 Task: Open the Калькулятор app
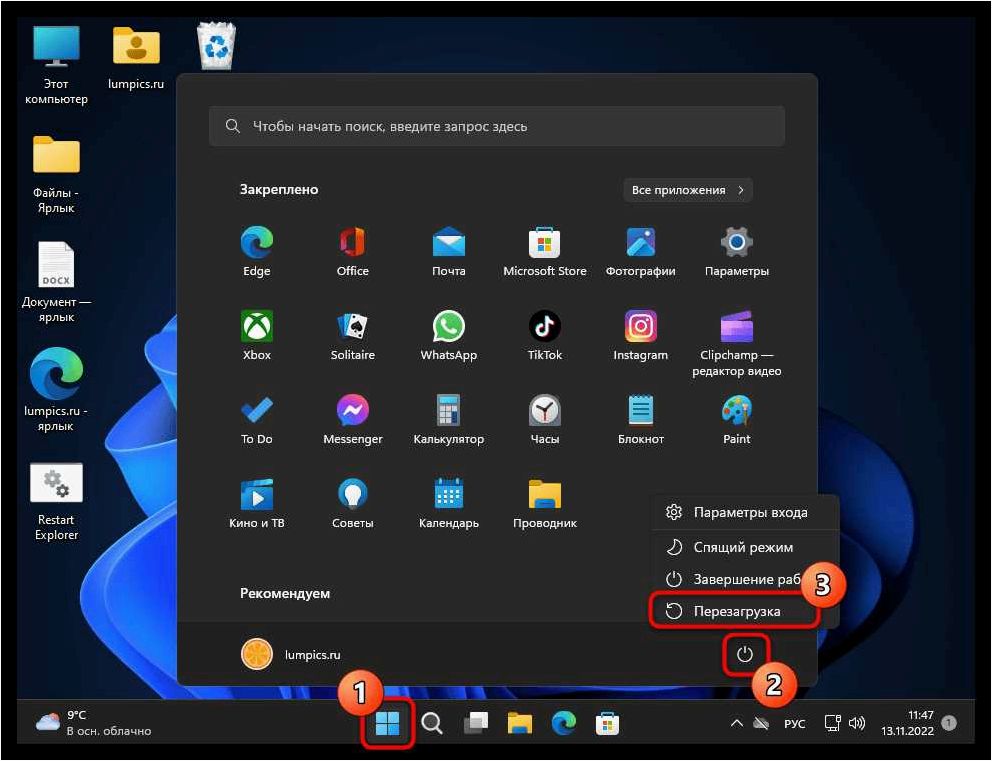449,419
